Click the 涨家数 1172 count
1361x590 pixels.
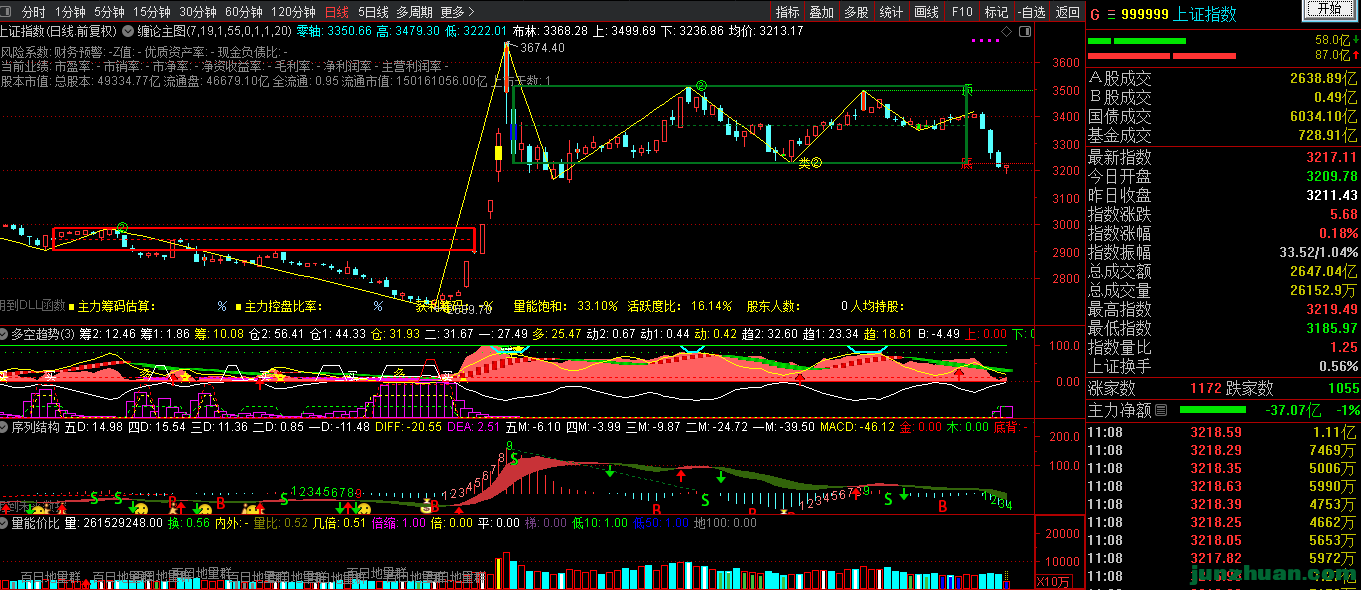pos(1208,388)
